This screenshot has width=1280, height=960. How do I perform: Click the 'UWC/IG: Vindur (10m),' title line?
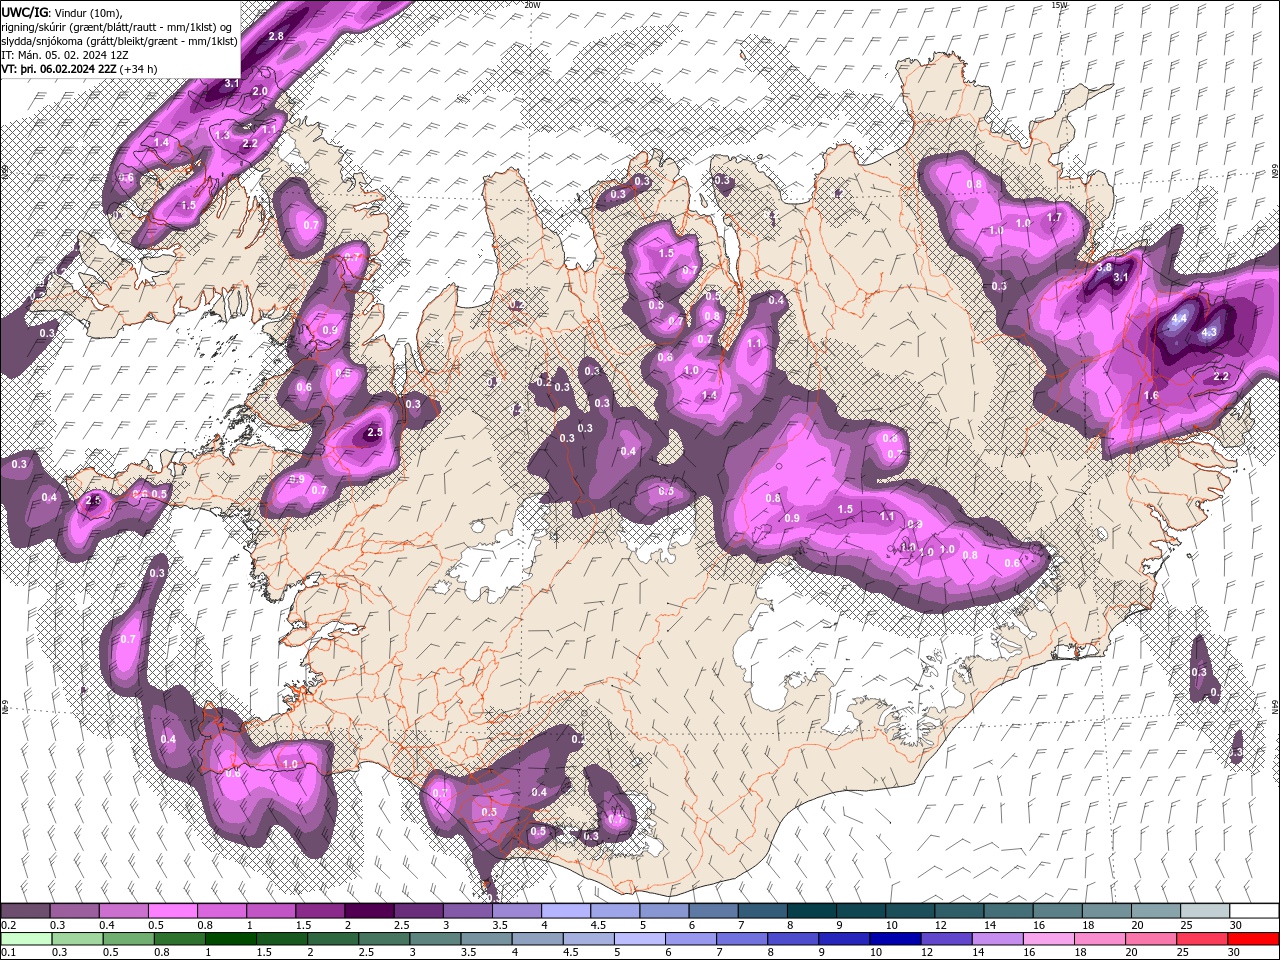(x=60, y=12)
